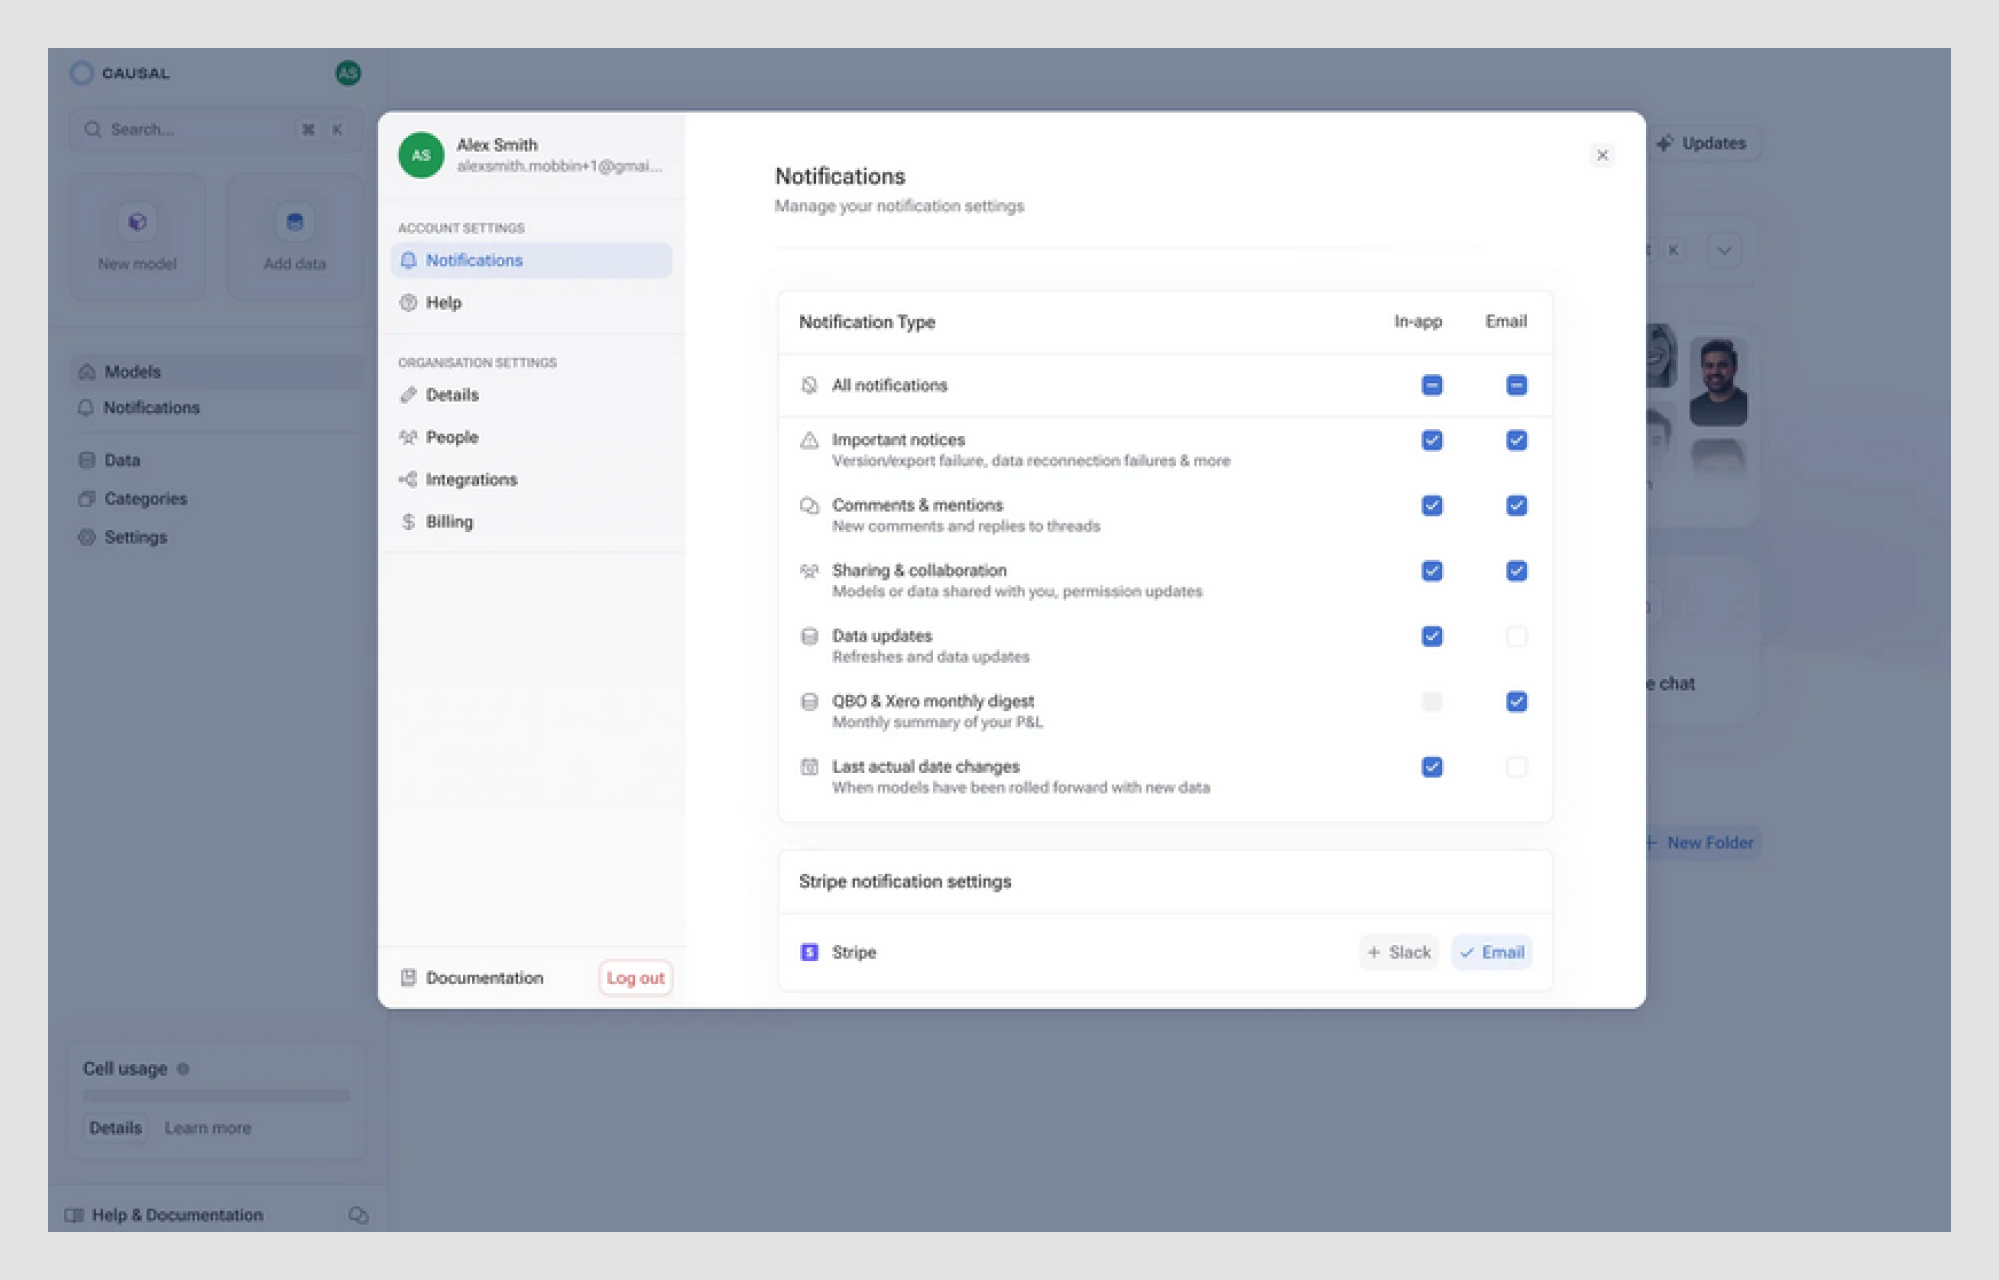Click the Details pencil icon

click(x=408, y=395)
